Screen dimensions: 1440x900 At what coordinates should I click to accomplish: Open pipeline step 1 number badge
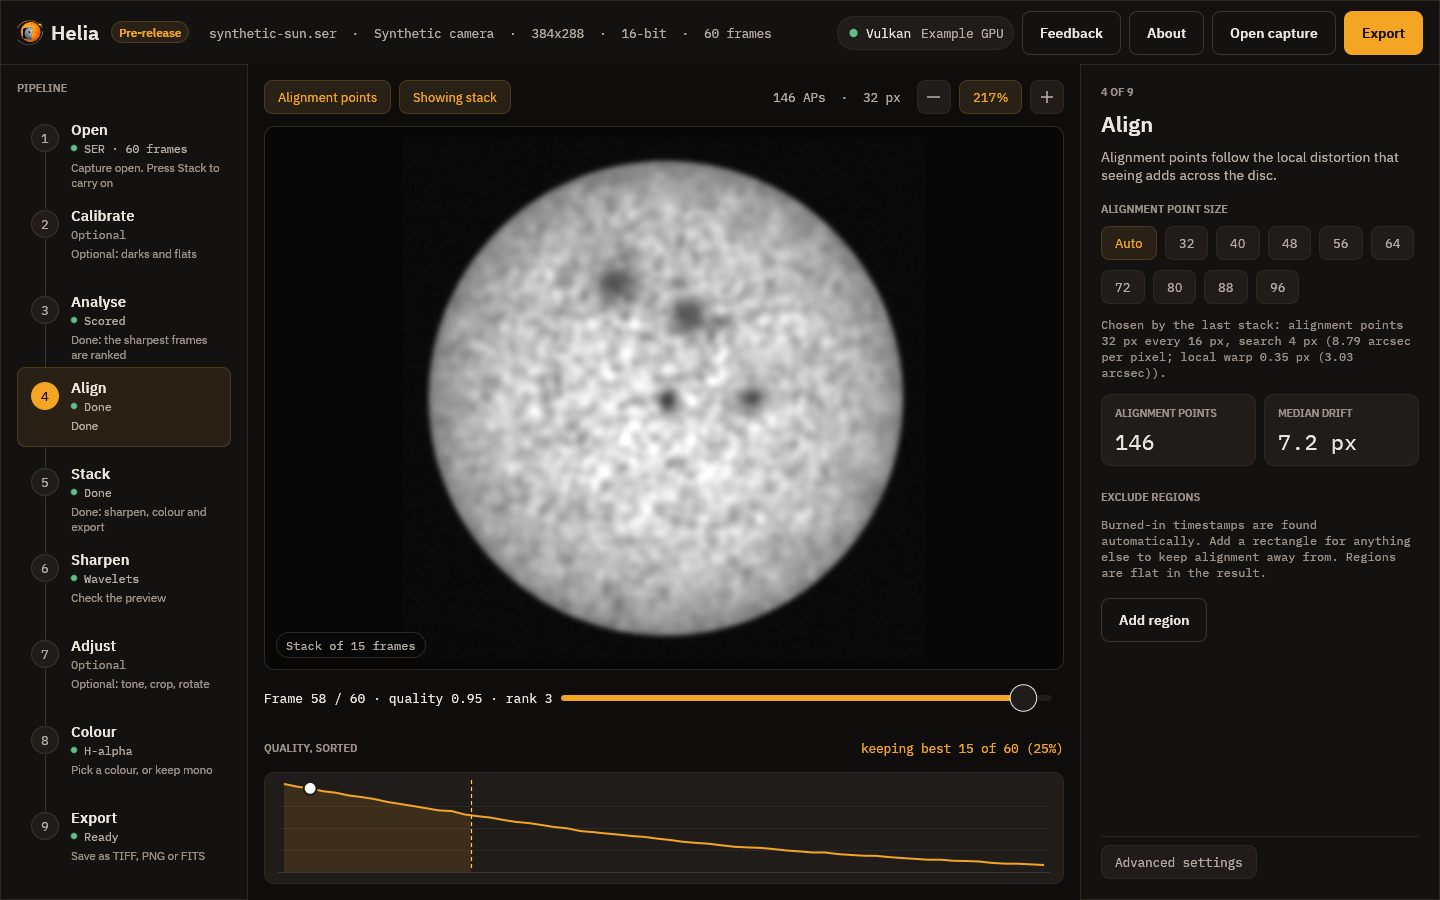tap(44, 138)
